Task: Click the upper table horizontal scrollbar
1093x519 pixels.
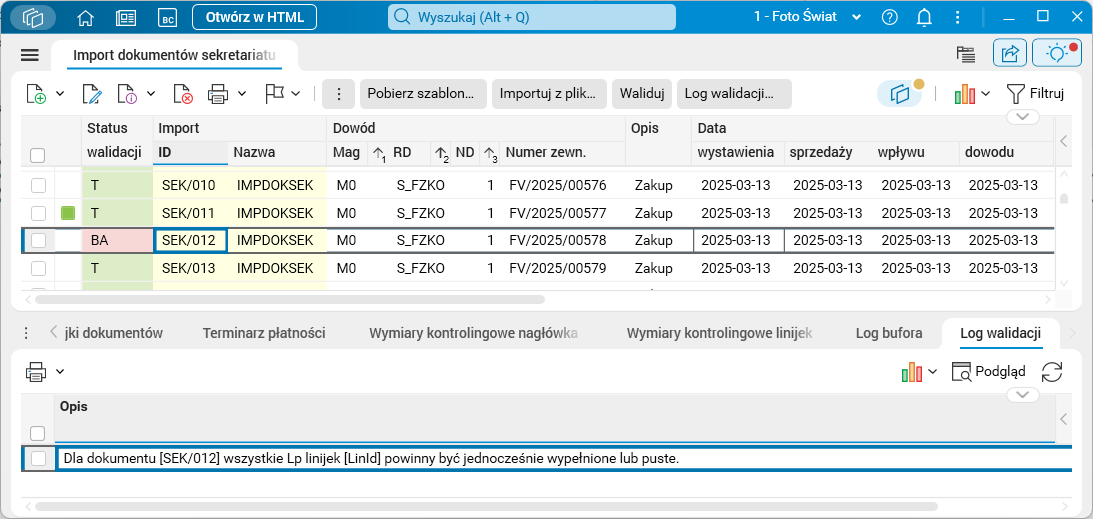Action: pyautogui.click(x=289, y=300)
